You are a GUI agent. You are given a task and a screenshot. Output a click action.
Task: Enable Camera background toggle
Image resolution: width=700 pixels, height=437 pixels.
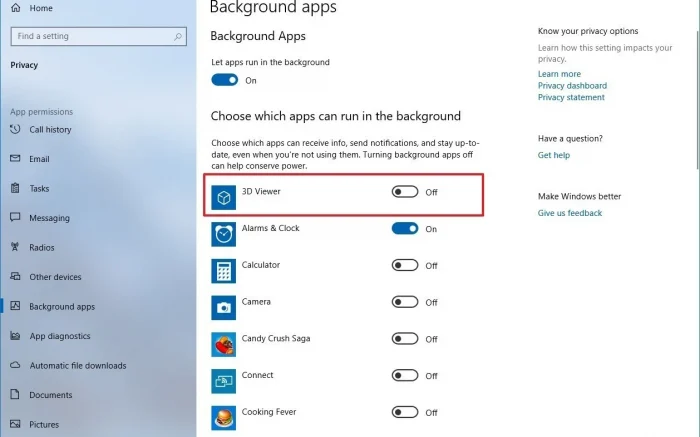click(405, 302)
